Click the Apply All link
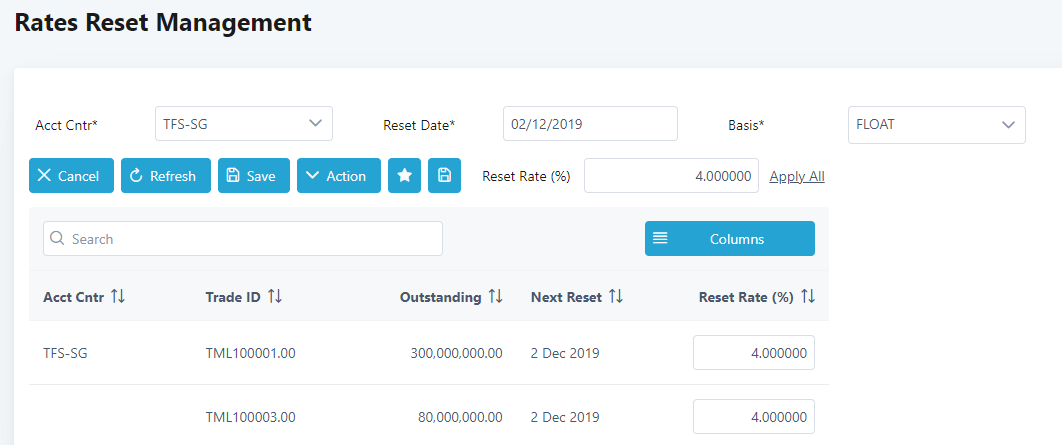The height and width of the screenshot is (445, 1062). pos(796,177)
